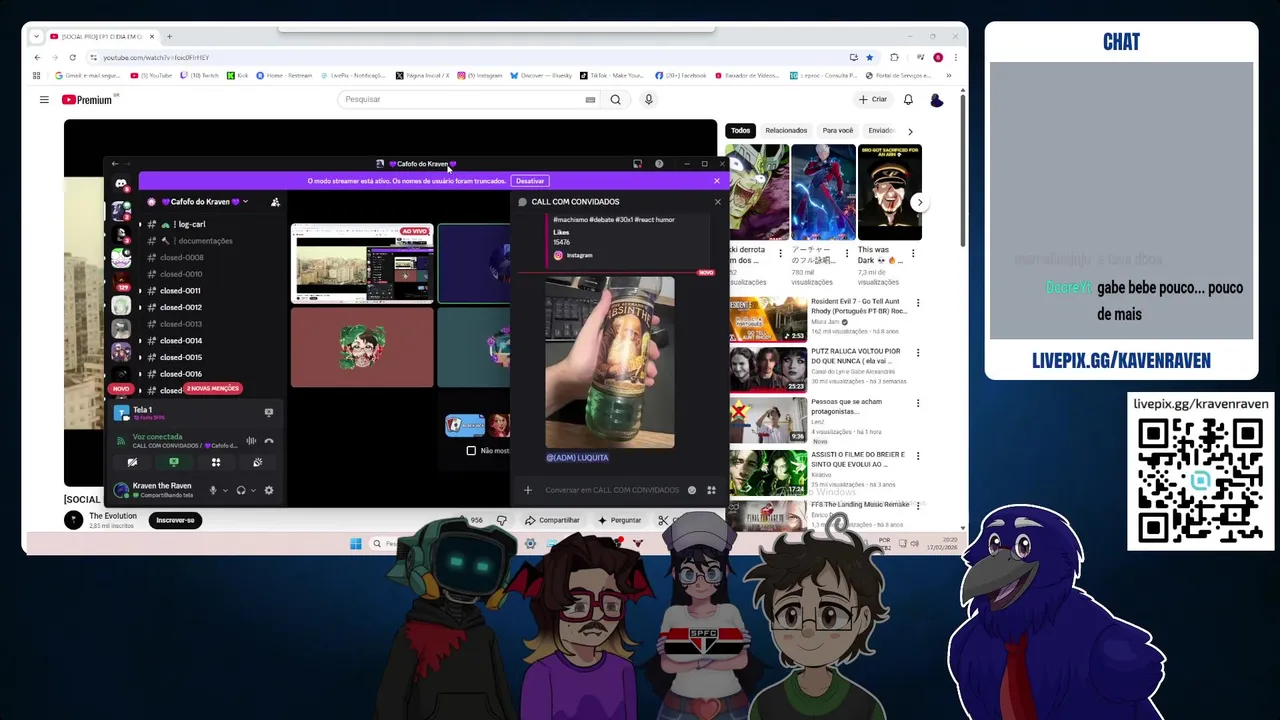Open Windows Start button on taskbar
The image size is (1280, 720).
click(x=355, y=544)
